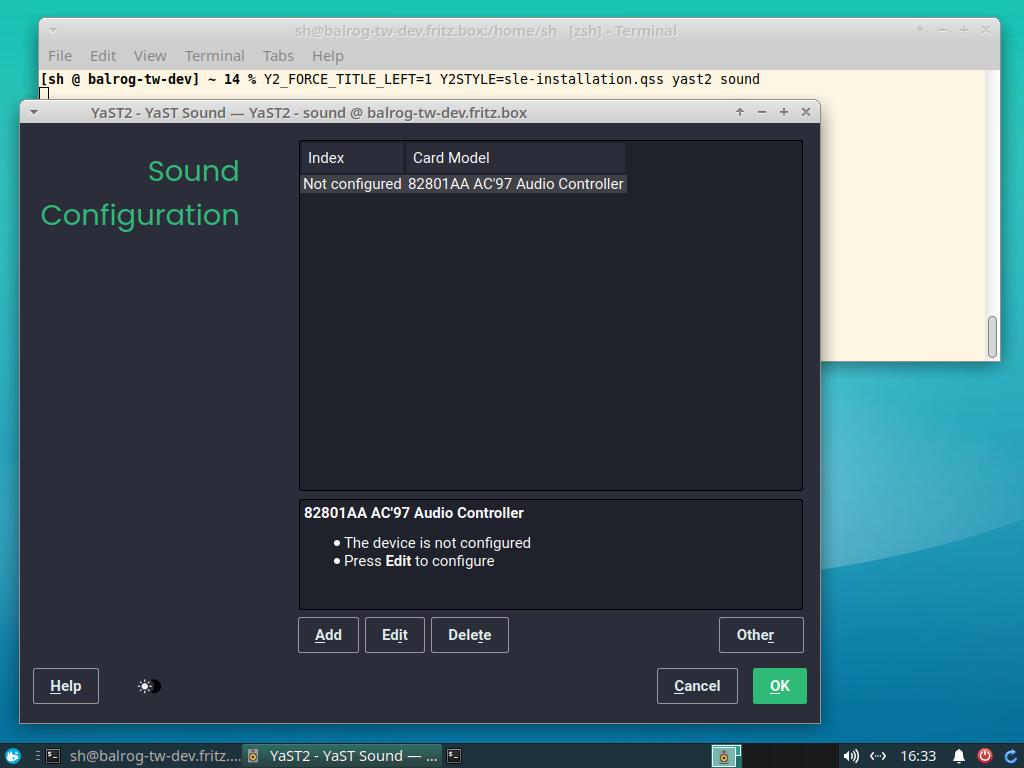Image resolution: width=1024 pixels, height=768 pixels.
Task: Click the Sound Configuration heading
Action: pyautogui.click(x=140, y=193)
